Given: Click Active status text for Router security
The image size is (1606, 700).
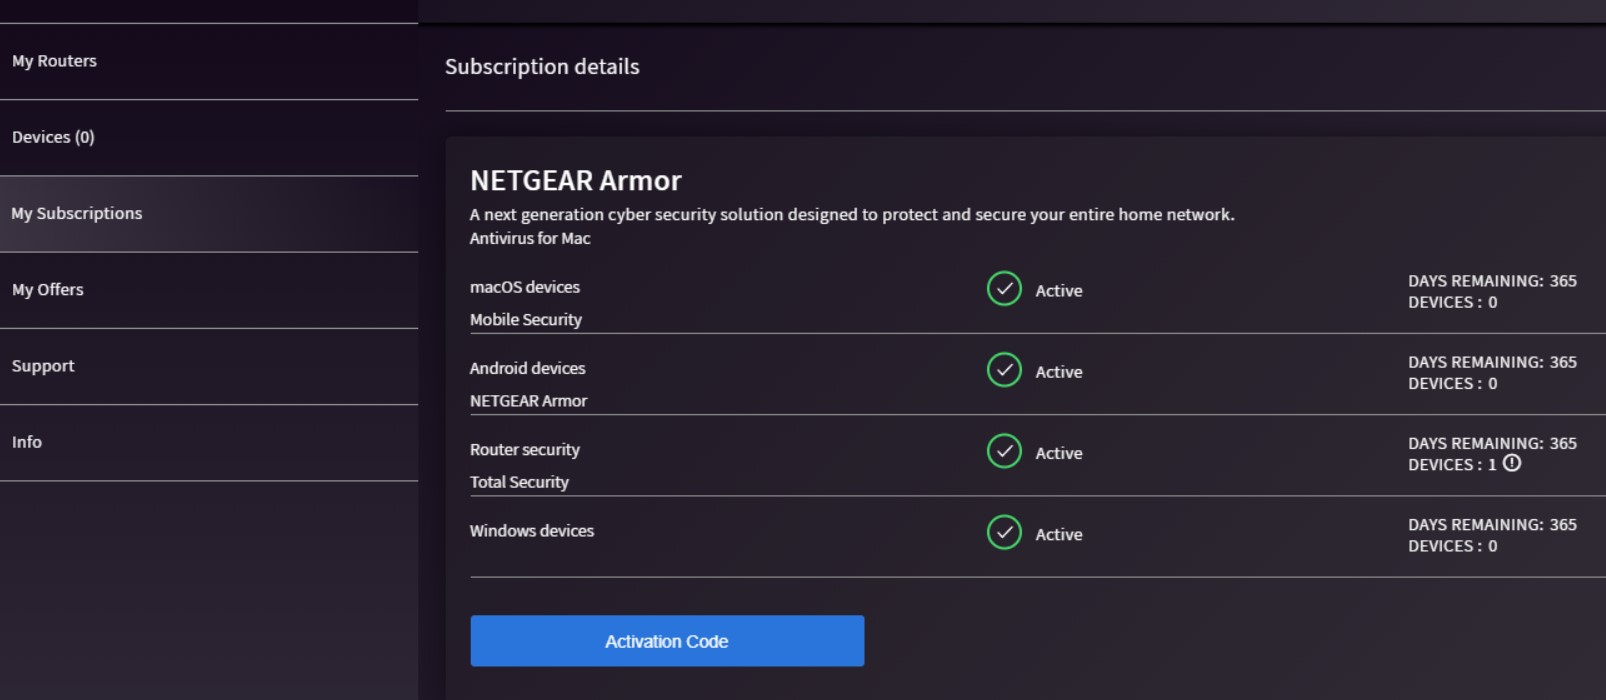Looking at the screenshot, I should [1059, 453].
